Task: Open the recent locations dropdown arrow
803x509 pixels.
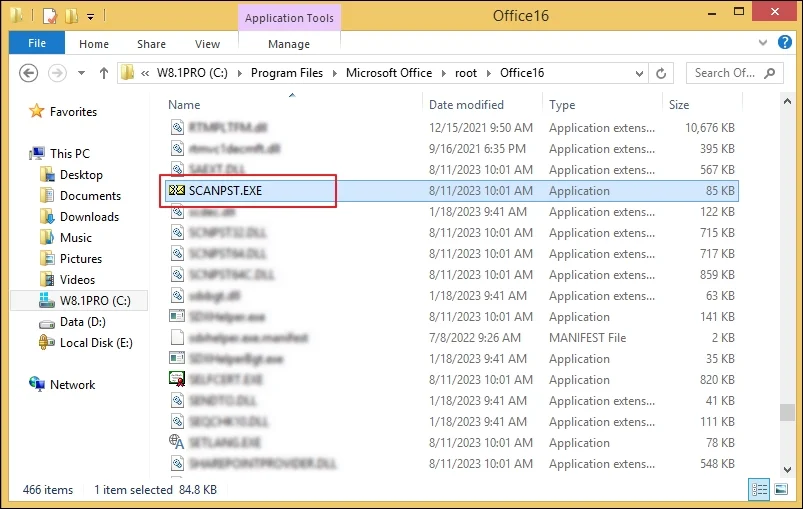Action: pos(80,73)
